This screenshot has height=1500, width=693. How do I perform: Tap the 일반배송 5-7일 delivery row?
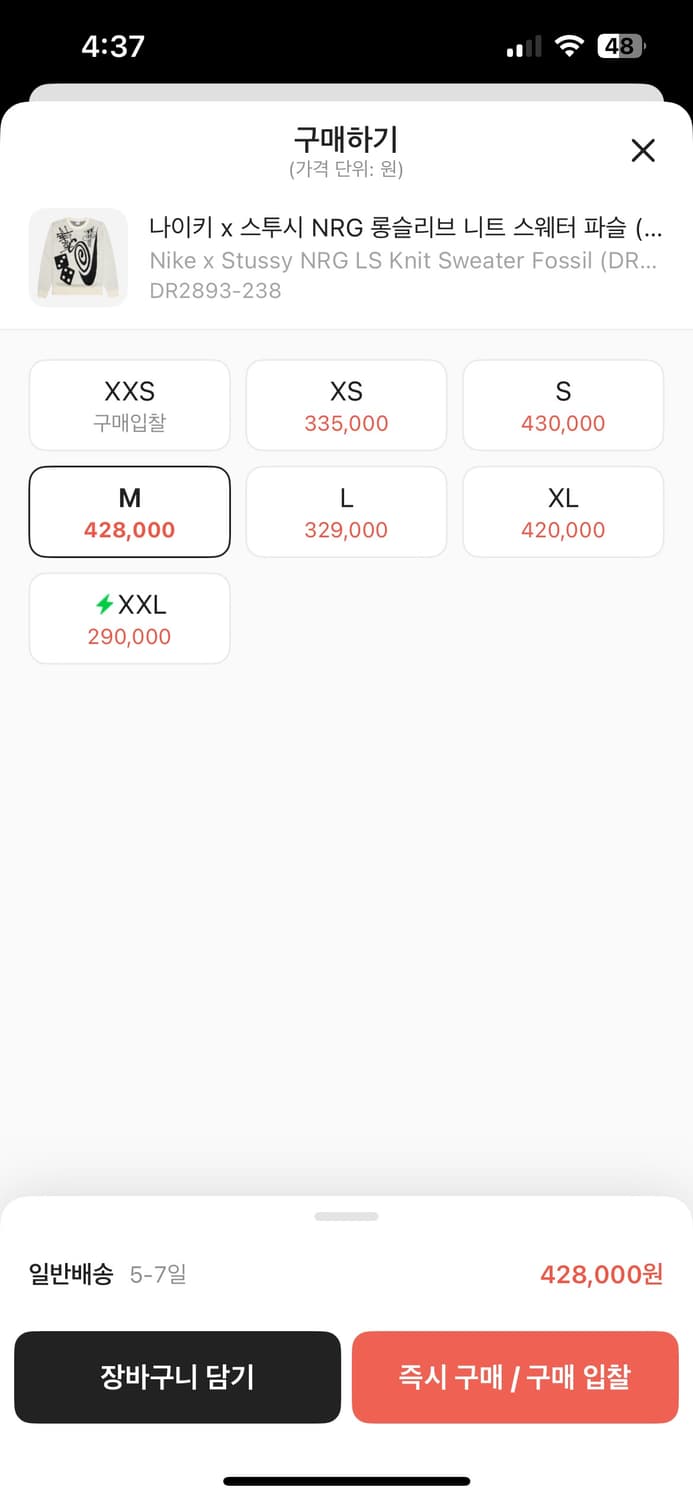[108, 1274]
